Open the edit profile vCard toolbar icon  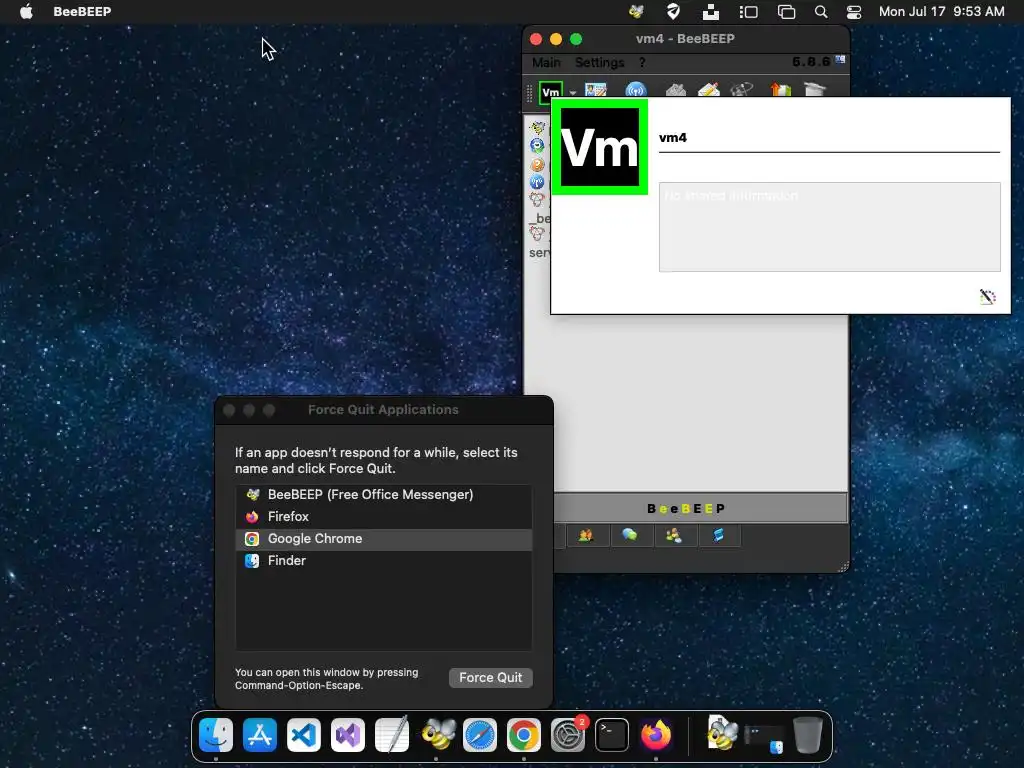tap(596, 90)
